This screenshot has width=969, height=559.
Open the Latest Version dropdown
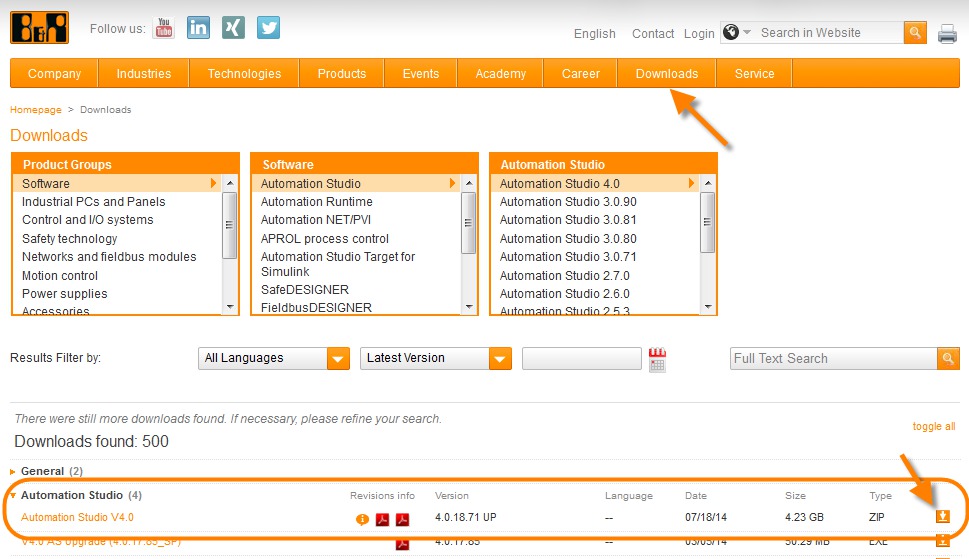coord(436,358)
